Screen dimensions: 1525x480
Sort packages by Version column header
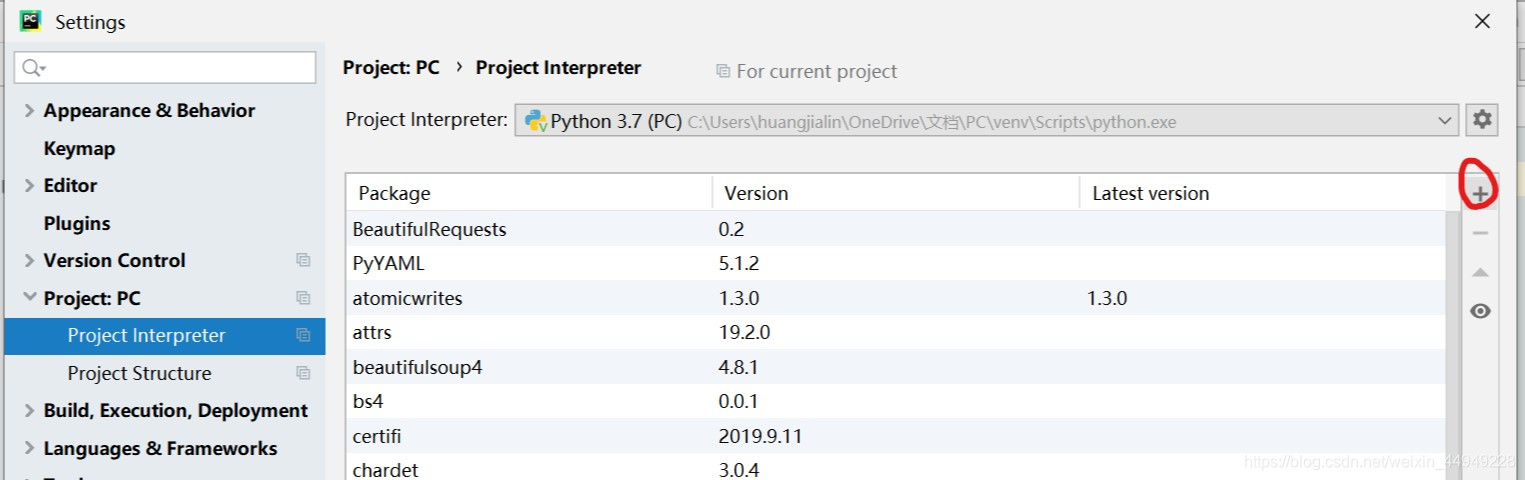coord(756,193)
